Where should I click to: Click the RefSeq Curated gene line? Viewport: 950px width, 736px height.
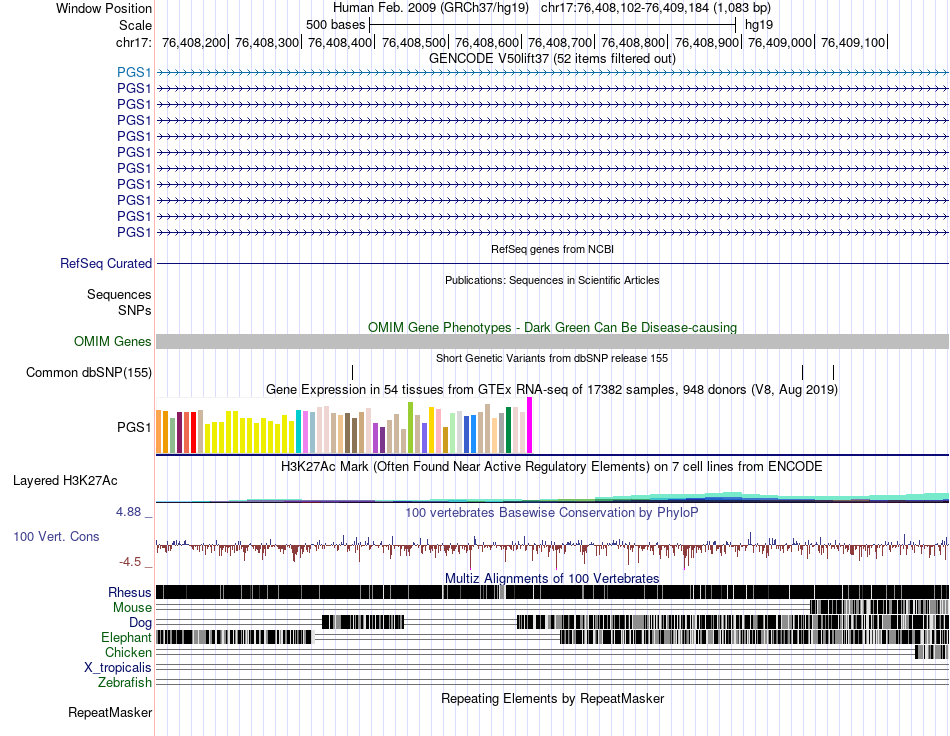(552, 264)
